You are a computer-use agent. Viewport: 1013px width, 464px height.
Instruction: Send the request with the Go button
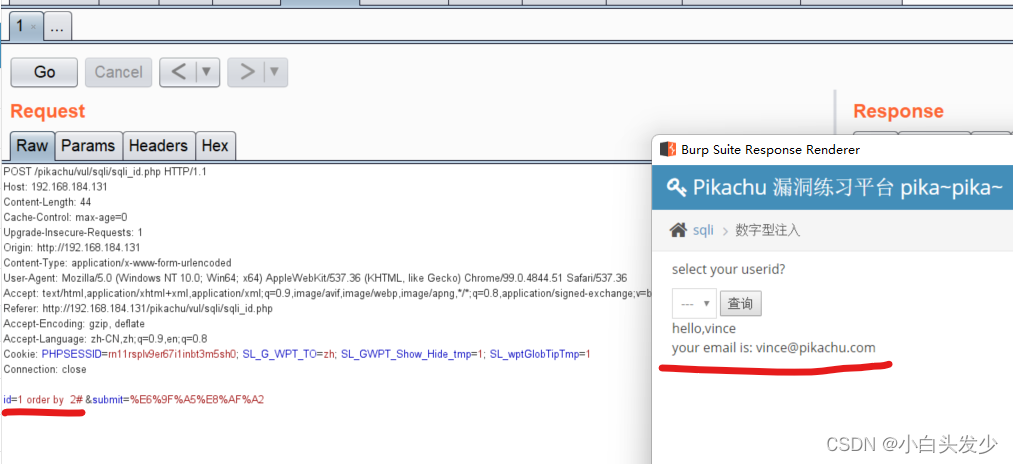pos(44,72)
